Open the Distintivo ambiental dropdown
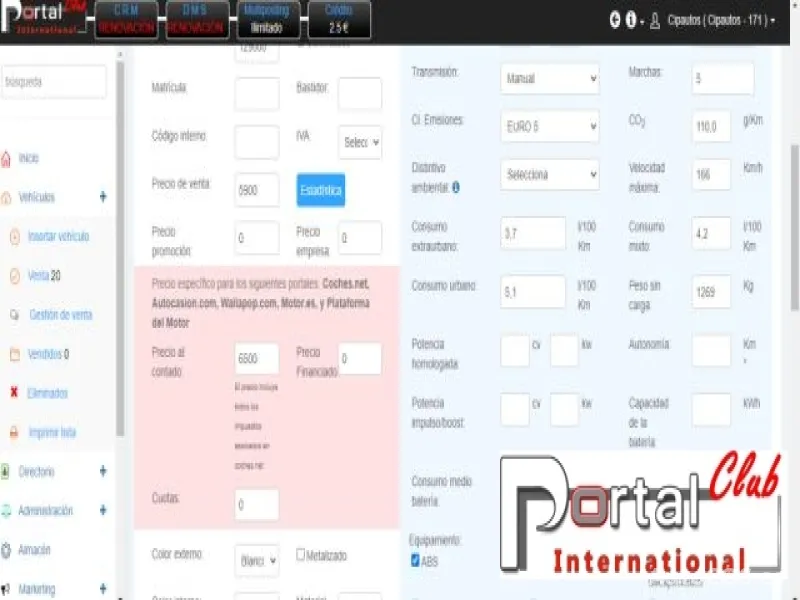The width and height of the screenshot is (800, 600). pos(549,175)
